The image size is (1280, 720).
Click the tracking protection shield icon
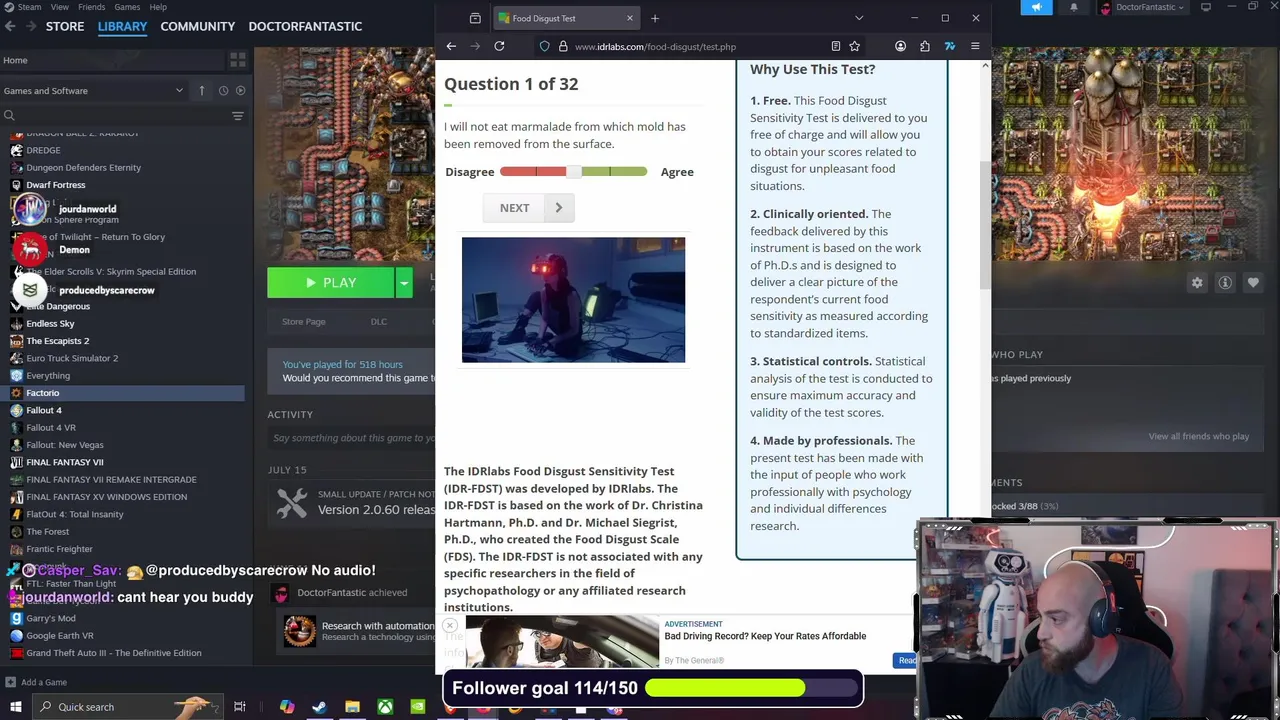544,46
